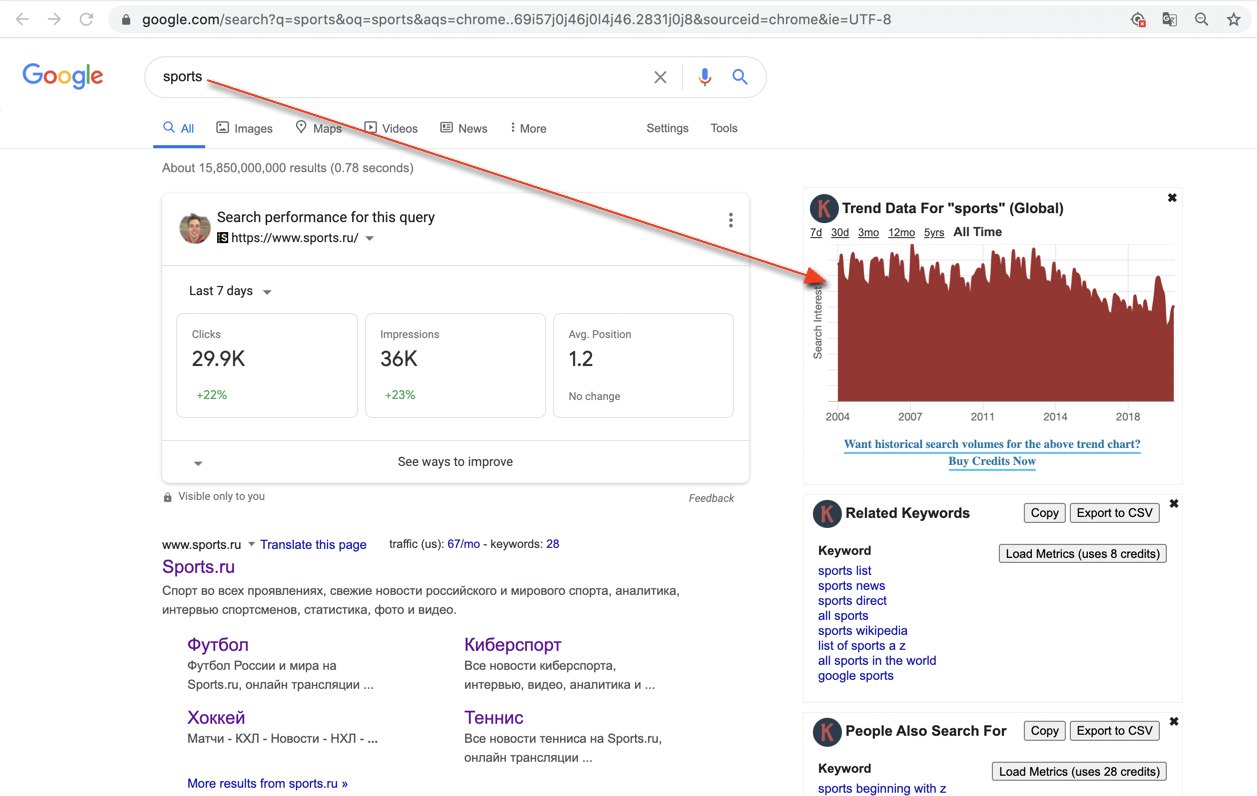This screenshot has height=796, width=1257.
Task: Click the browser back arrow
Action: click(x=22, y=19)
